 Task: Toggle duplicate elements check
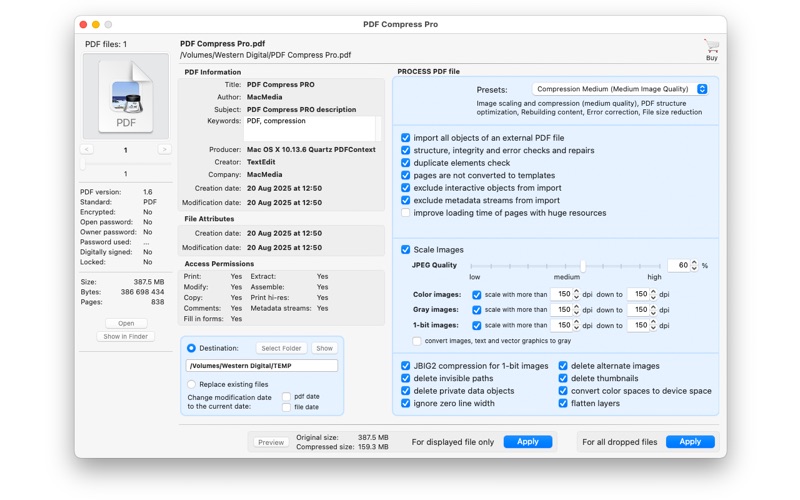point(406,163)
